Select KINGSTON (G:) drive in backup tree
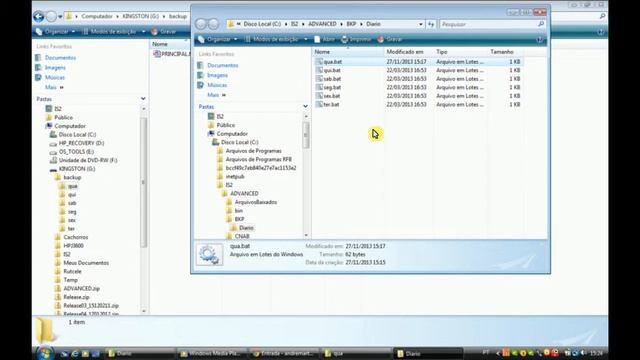Image resolution: width=640 pixels, height=360 pixels. [x=77, y=169]
